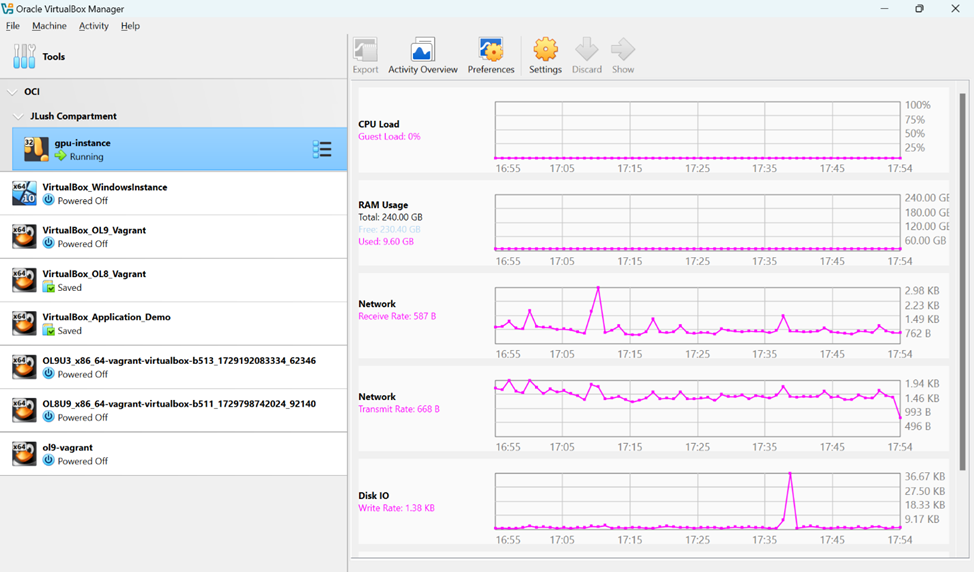The height and width of the screenshot is (572, 974).
Task: Open the Help menu
Action: [130, 26]
